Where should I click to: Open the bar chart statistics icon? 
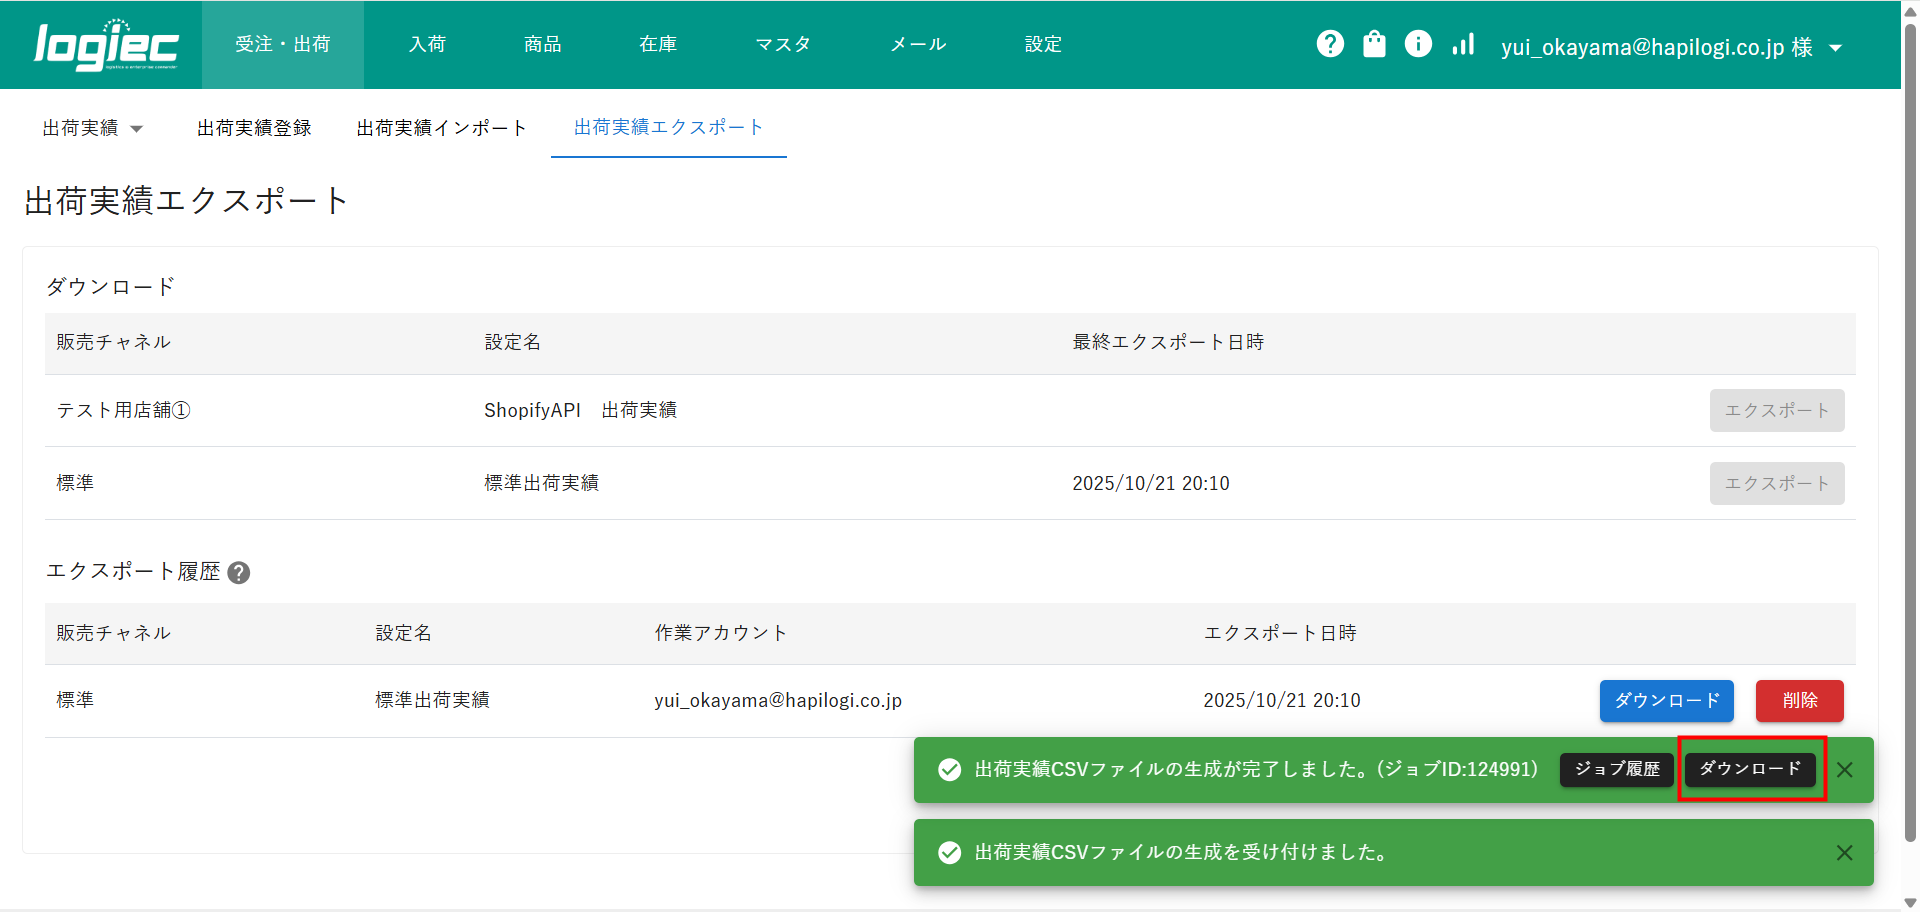pos(1463,44)
